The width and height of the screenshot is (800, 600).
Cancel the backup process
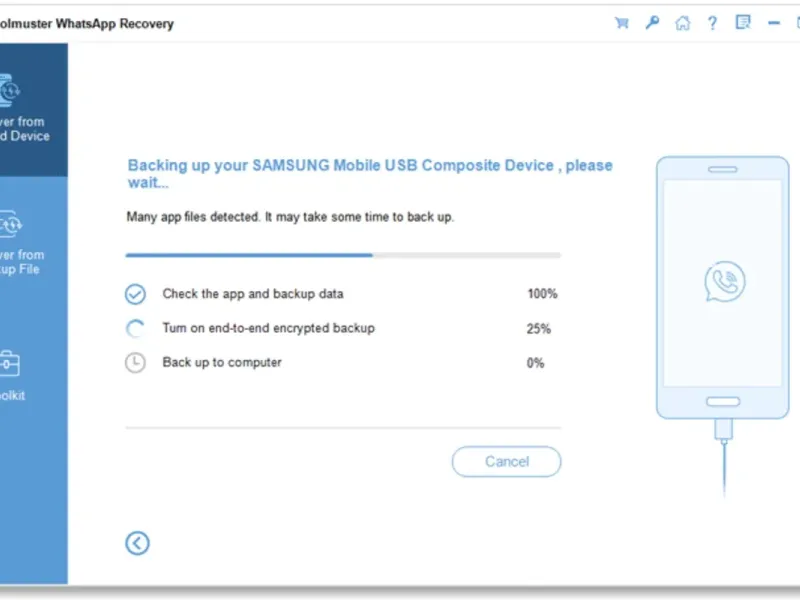(x=507, y=462)
